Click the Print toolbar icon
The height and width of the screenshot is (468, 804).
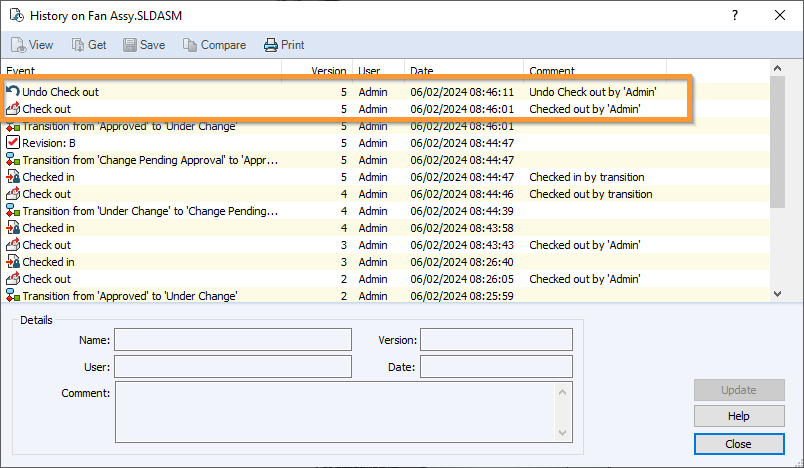[x=270, y=45]
